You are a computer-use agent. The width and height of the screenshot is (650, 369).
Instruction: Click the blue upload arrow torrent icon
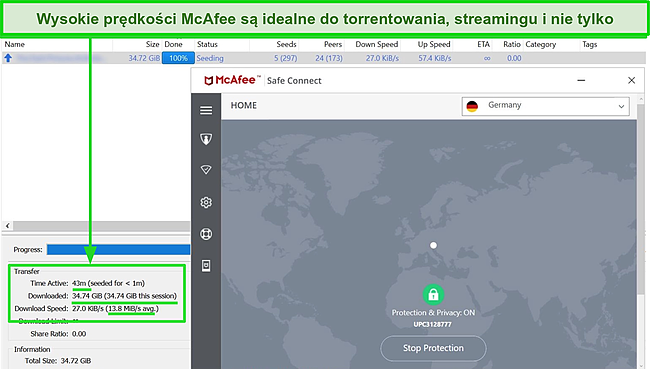pos(8,58)
